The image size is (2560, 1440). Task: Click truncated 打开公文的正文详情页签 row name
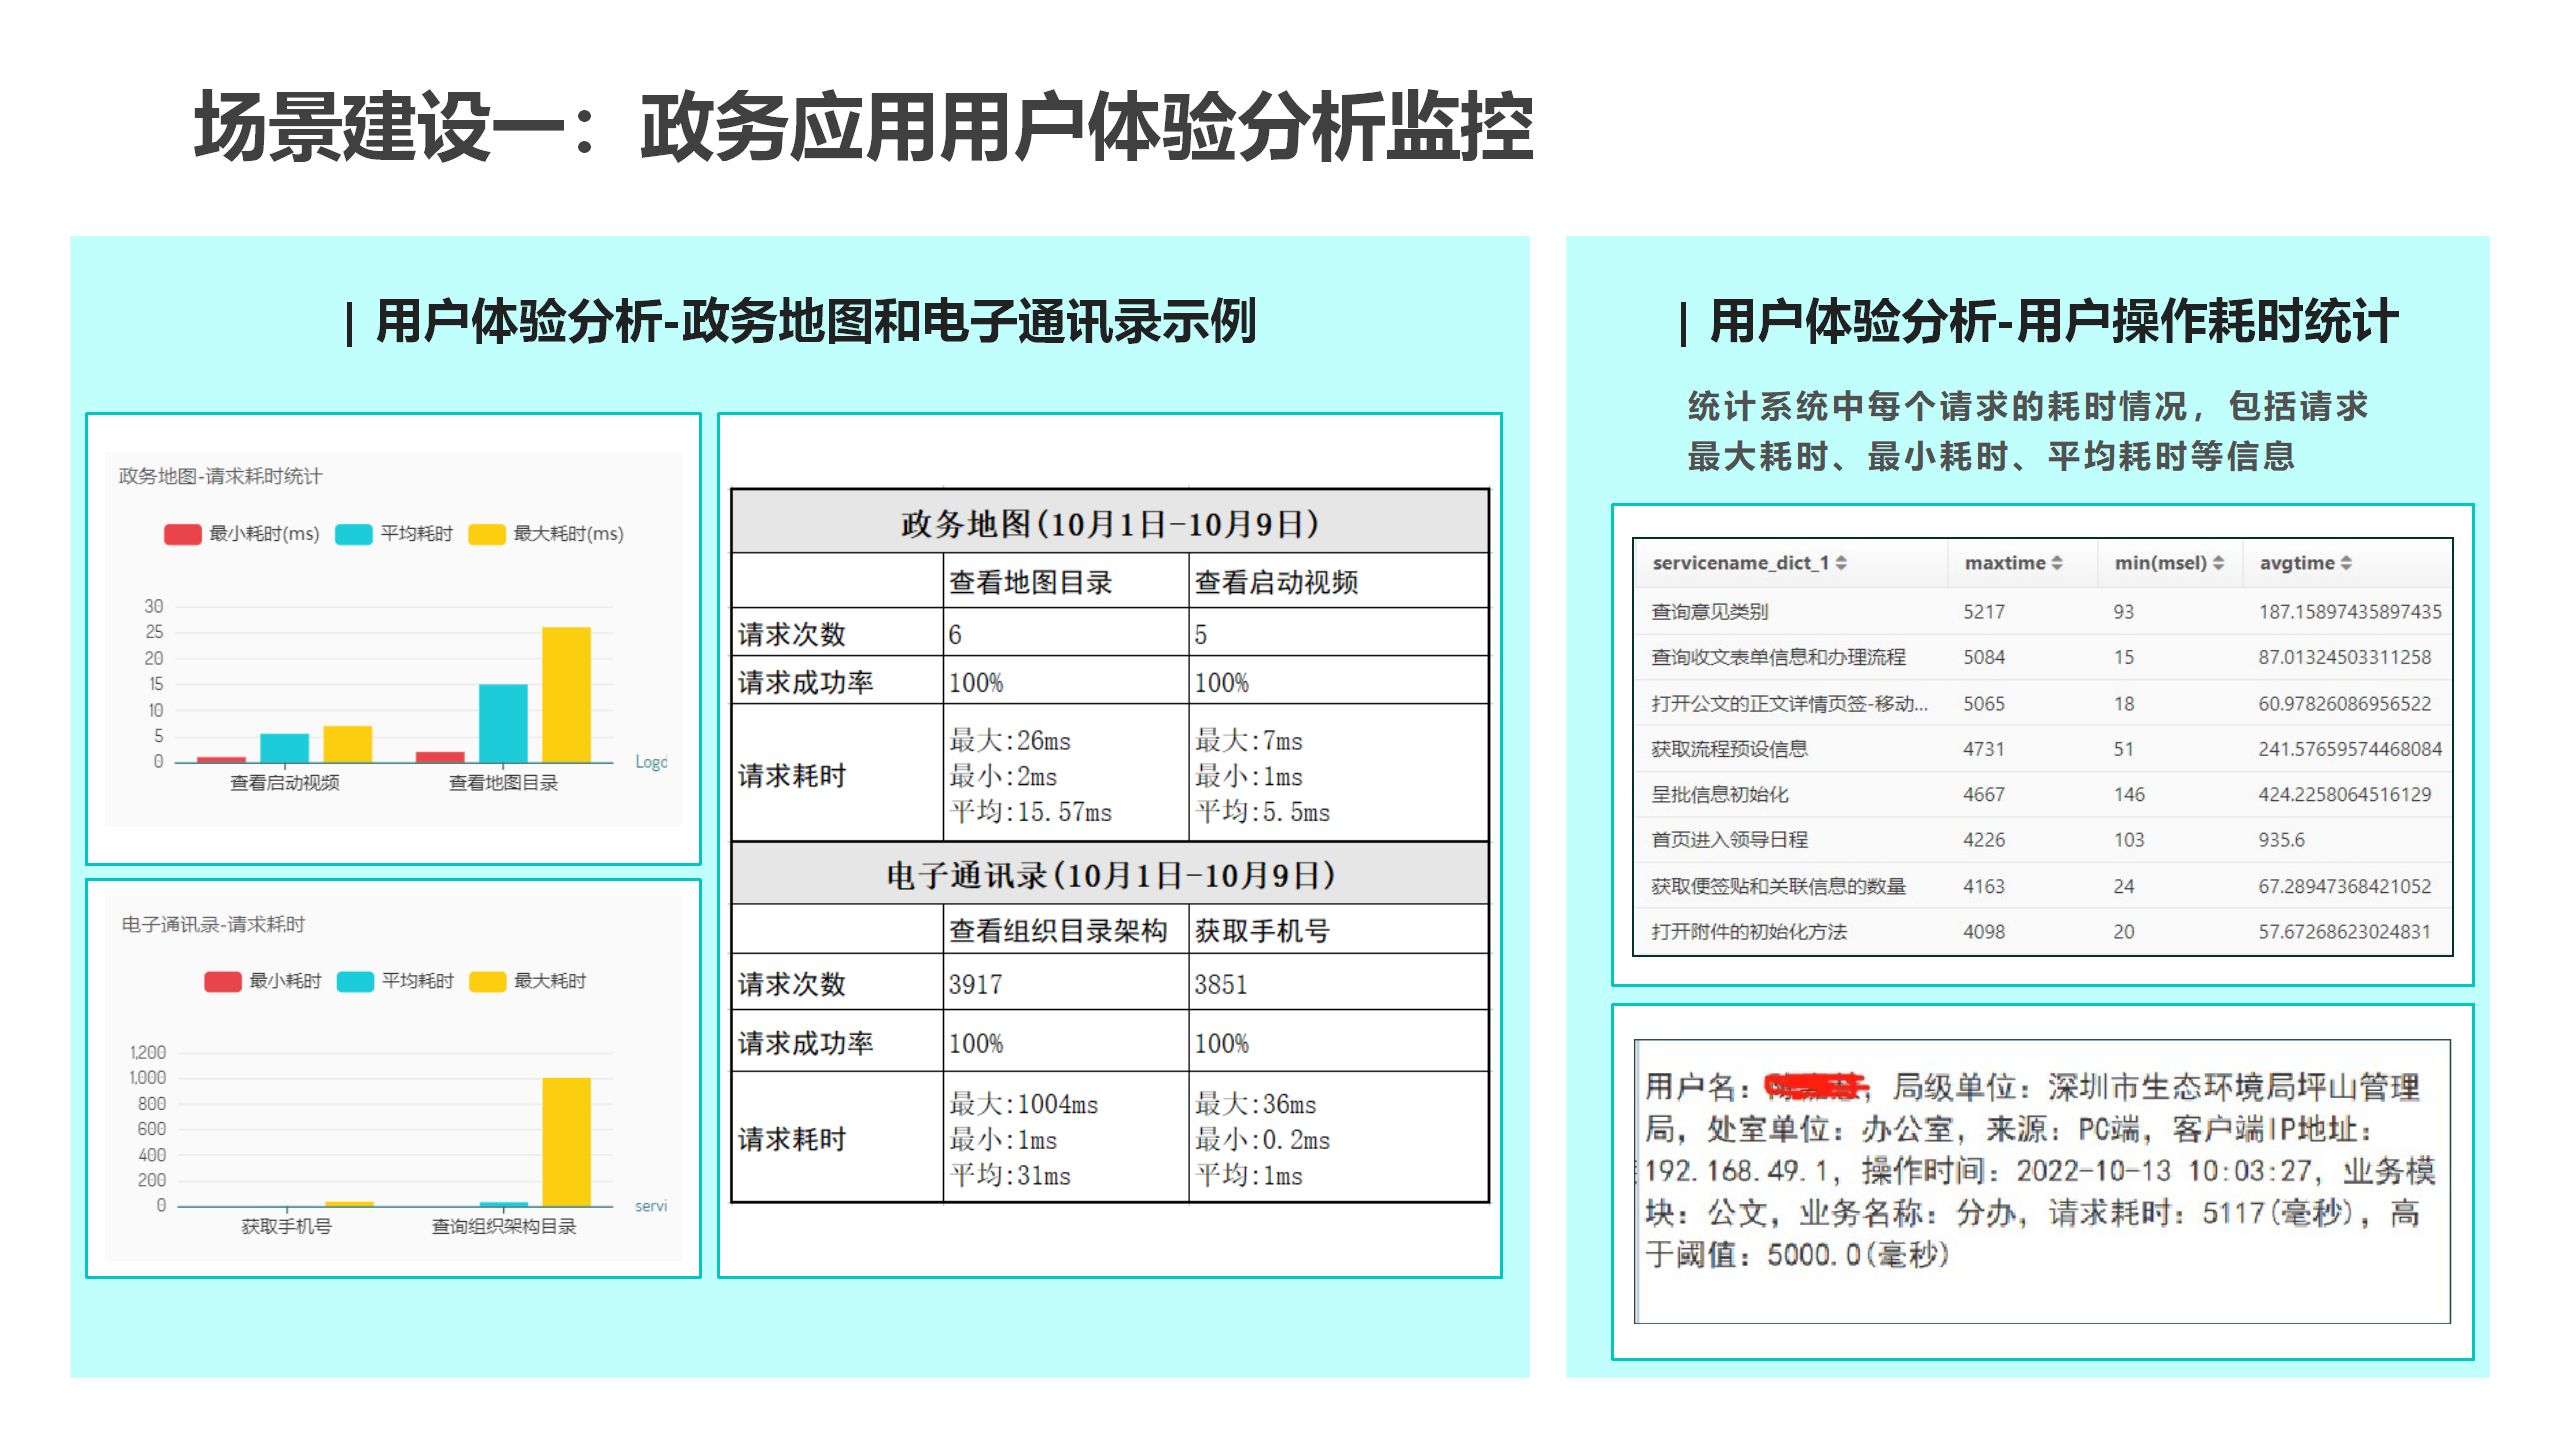[1789, 703]
